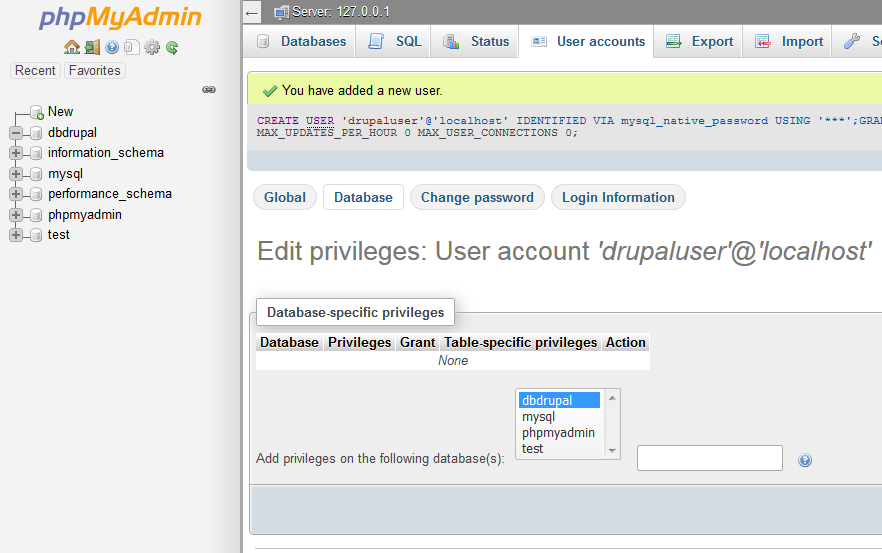This screenshot has width=882, height=553.
Task: Show the Favorites tables list
Action: 94,70
